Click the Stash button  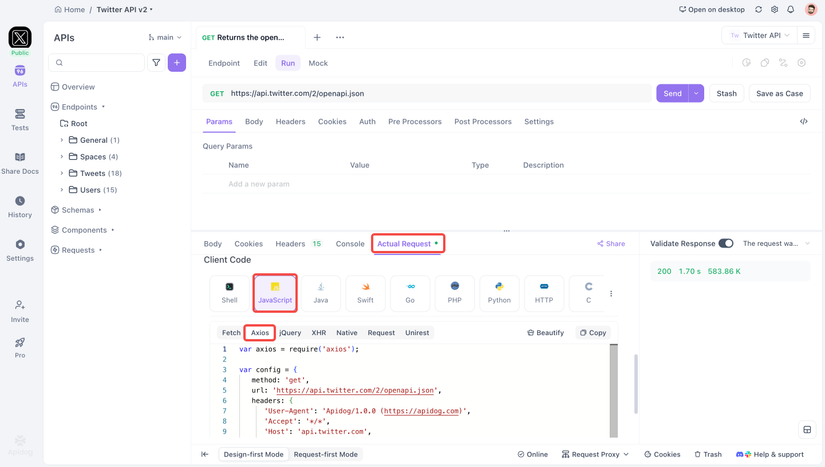[727, 93]
